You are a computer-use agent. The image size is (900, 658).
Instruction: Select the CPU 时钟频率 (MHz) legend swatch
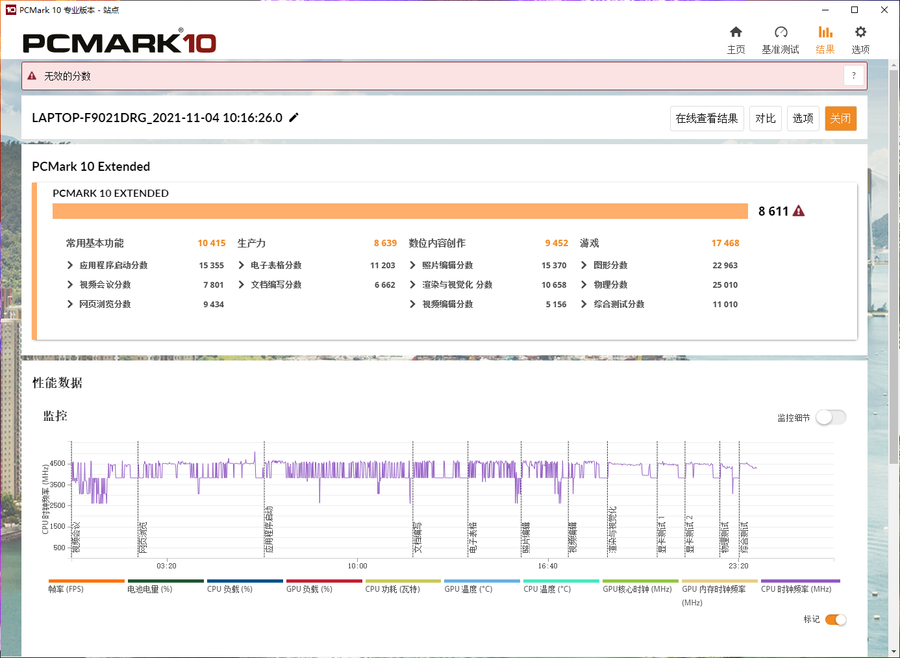click(800, 581)
